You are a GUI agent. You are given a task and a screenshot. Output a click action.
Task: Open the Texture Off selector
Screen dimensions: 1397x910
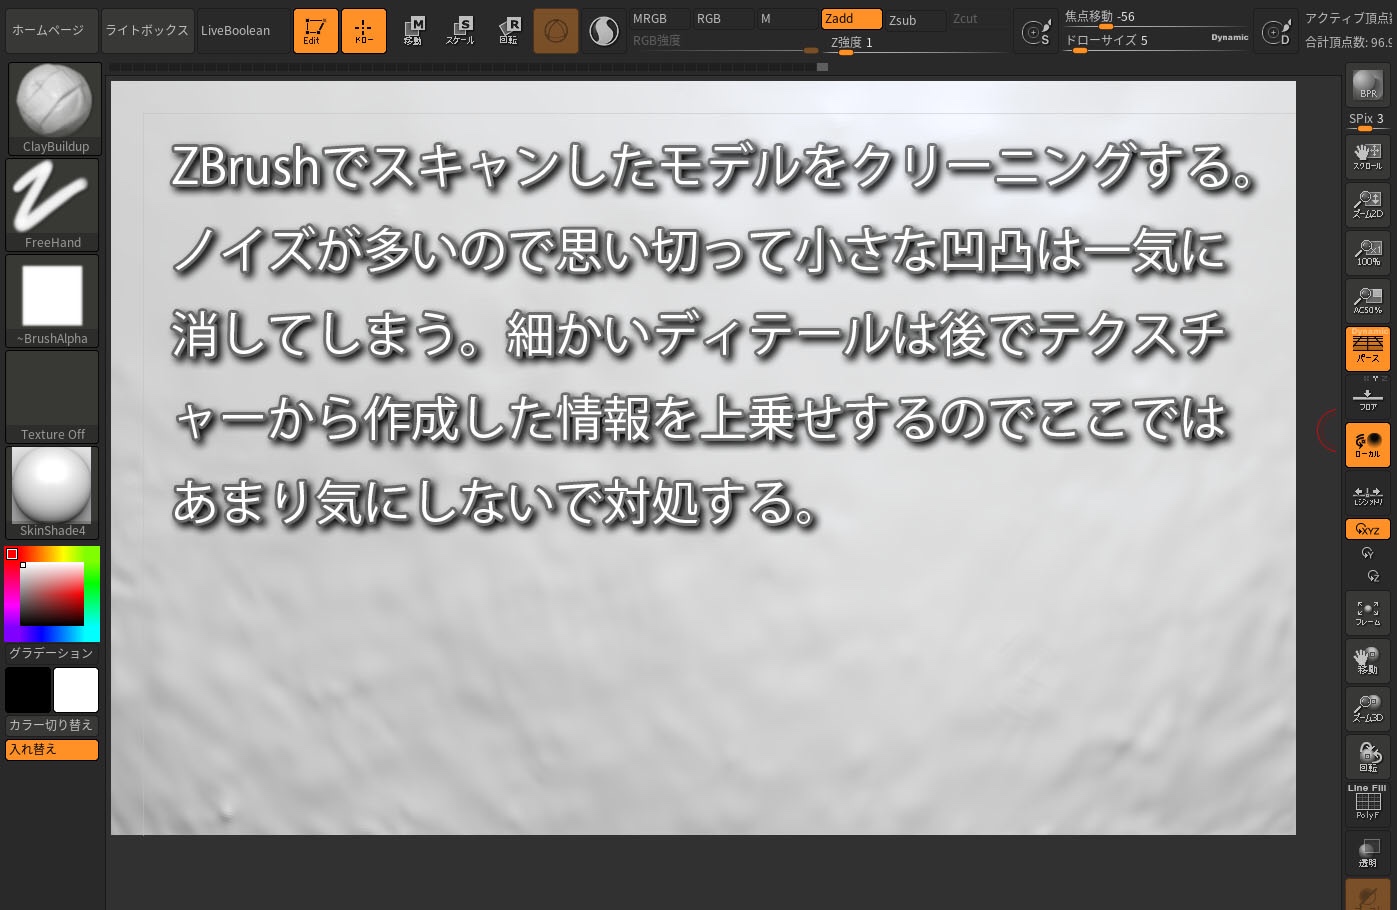(x=54, y=397)
